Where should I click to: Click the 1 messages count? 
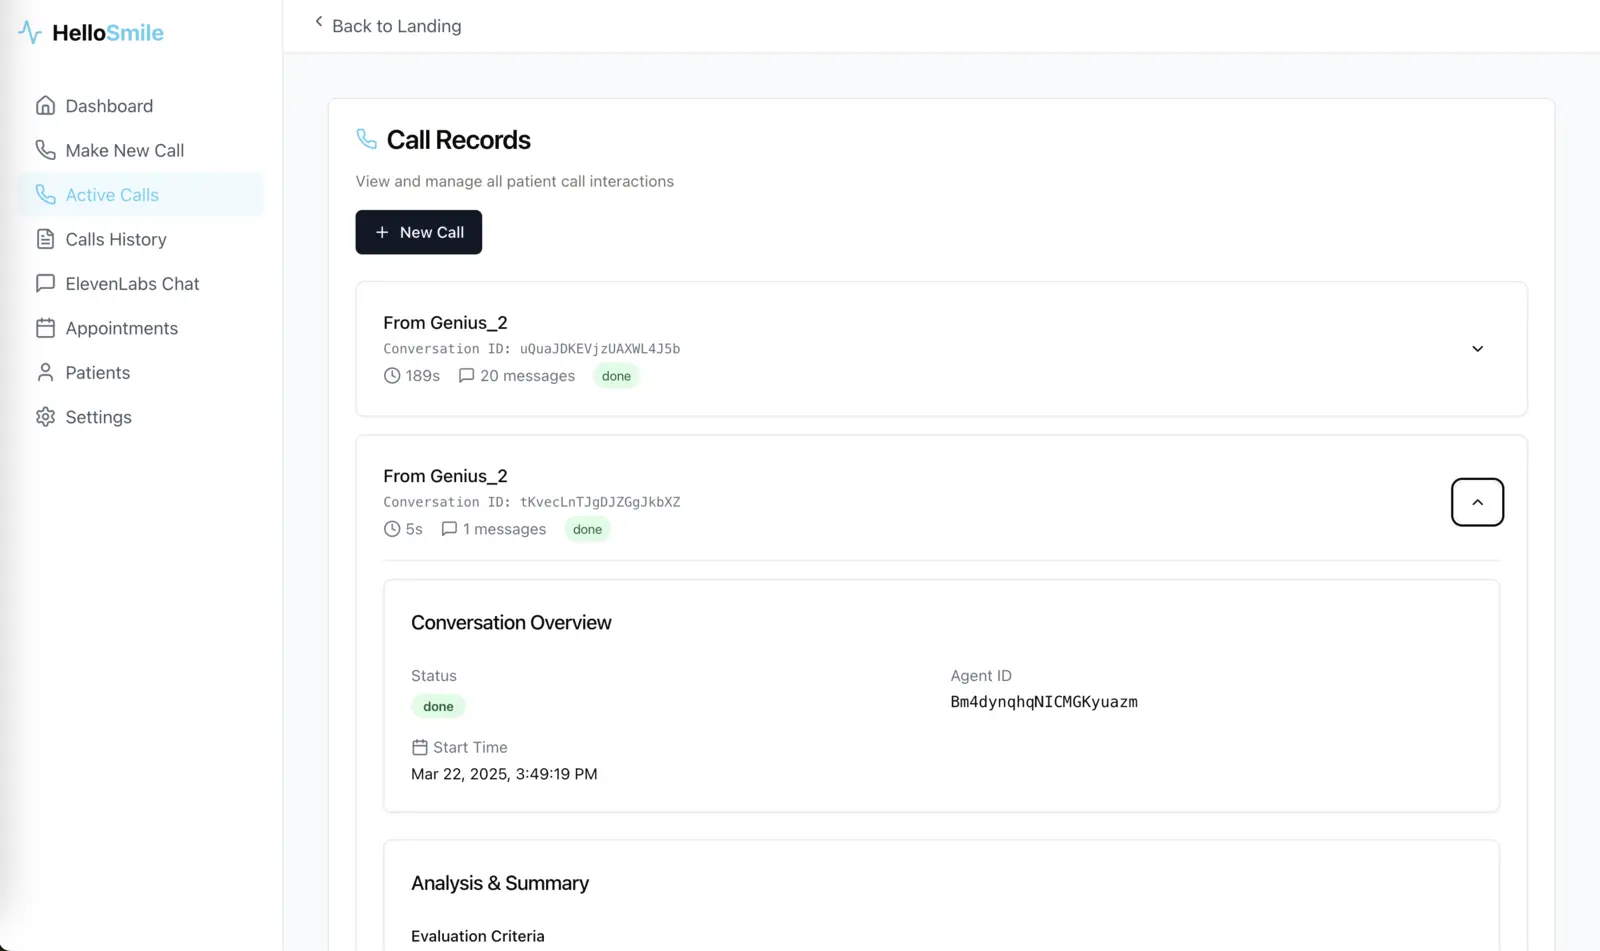coord(504,529)
